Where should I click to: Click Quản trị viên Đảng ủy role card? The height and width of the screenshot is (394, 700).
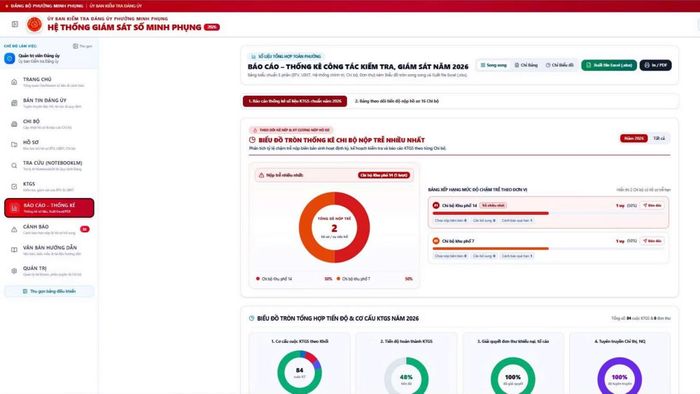49,58
